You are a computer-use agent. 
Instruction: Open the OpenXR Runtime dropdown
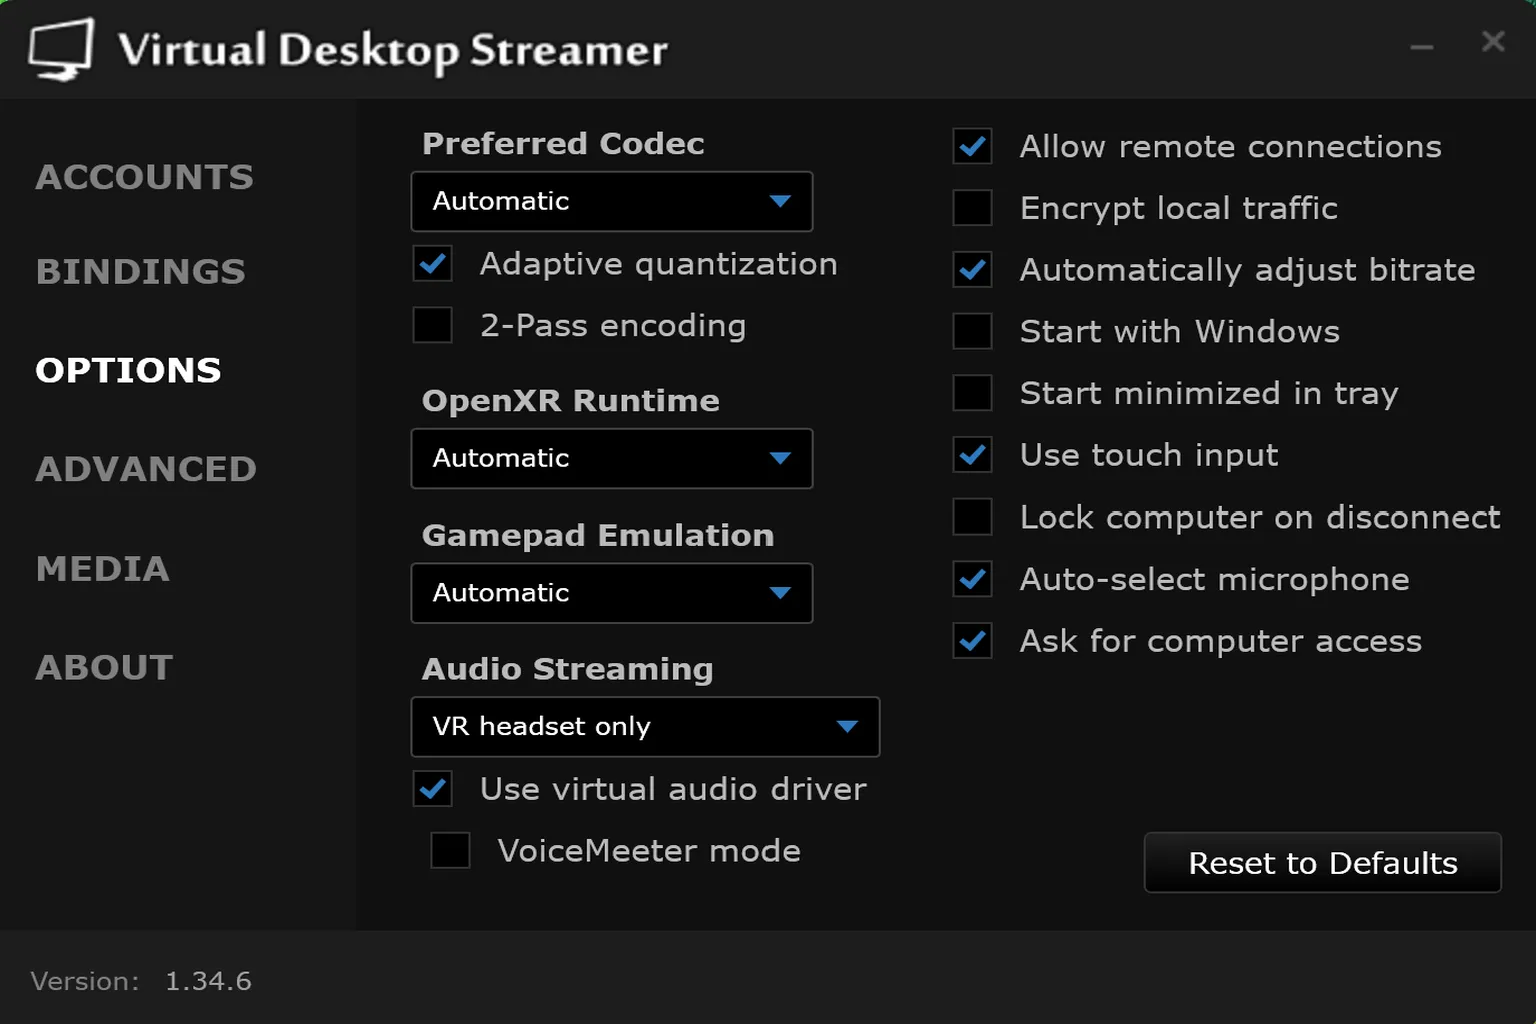tap(611, 459)
